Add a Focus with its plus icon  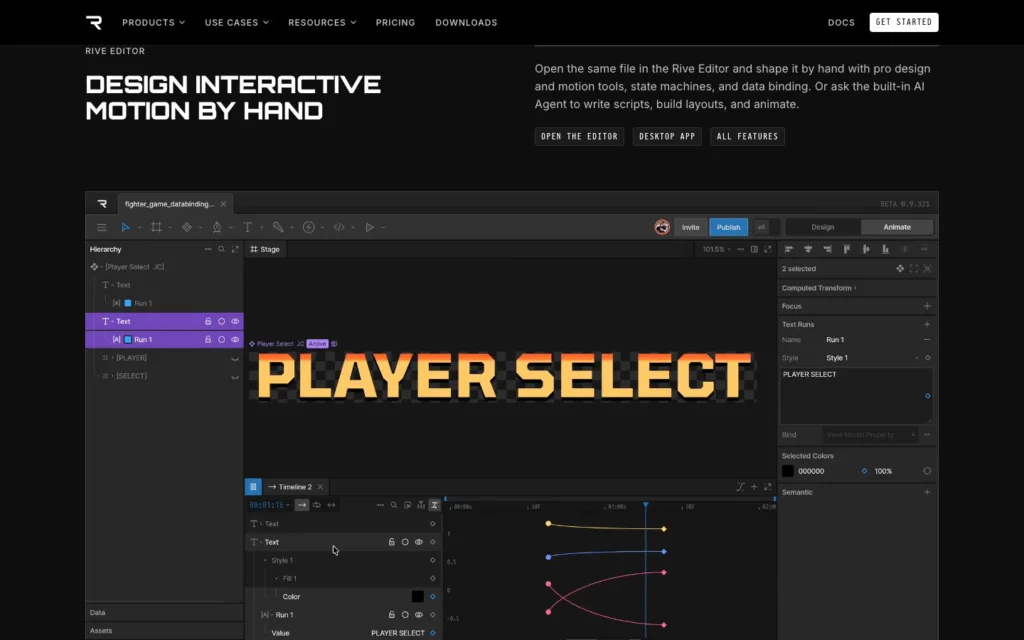[927, 306]
